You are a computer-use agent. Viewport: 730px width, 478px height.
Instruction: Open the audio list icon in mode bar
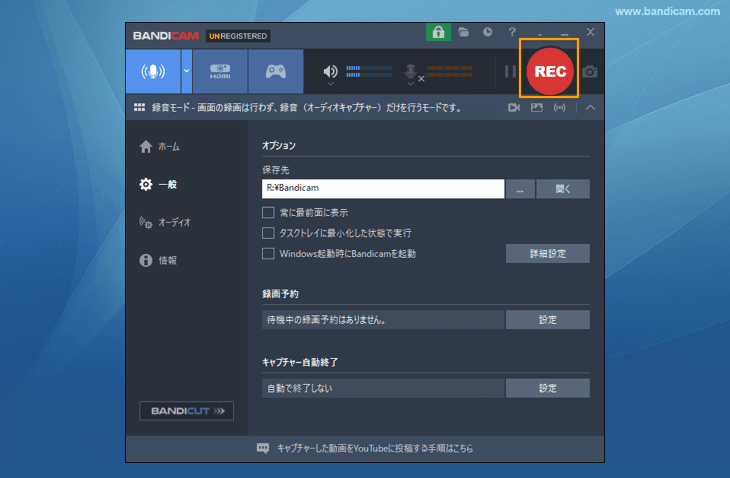[560, 108]
